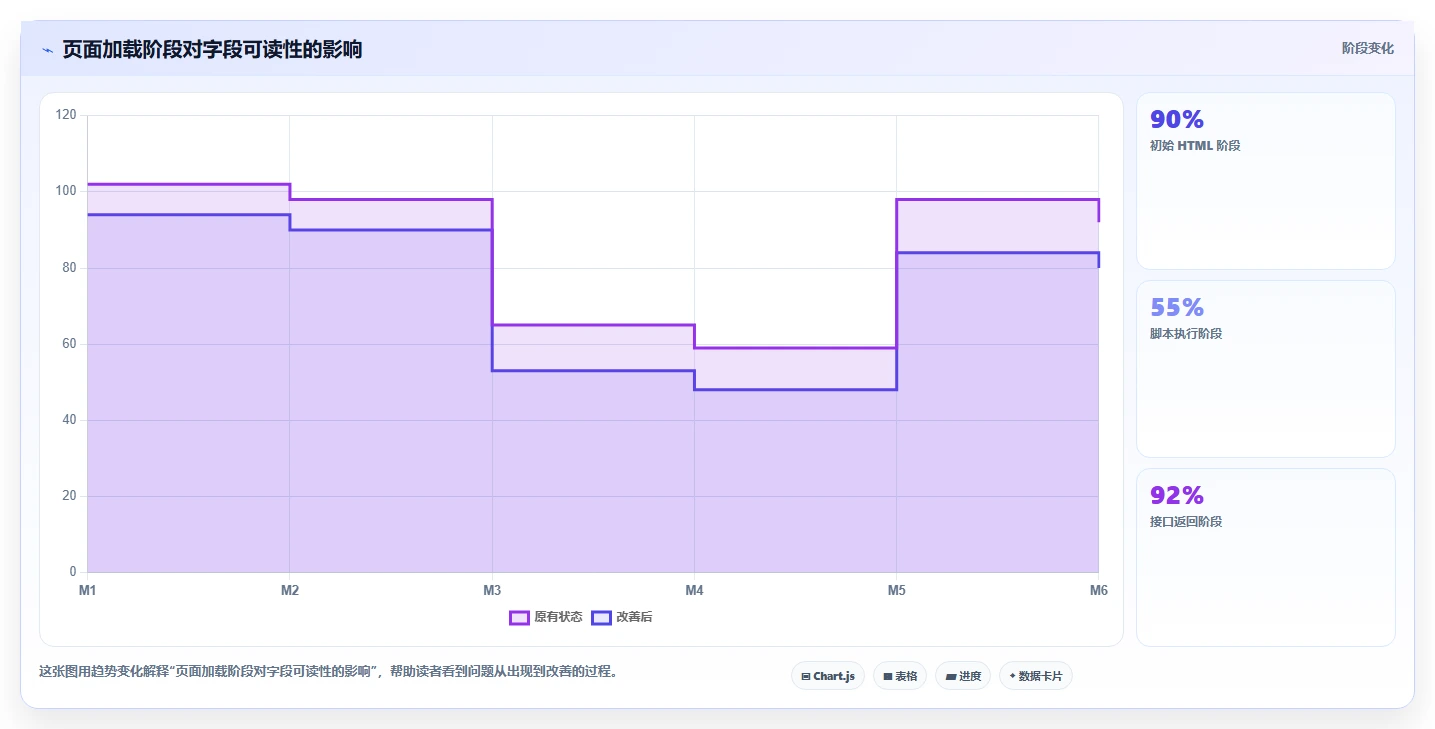Click the Chart.js tag chip

pos(828,676)
